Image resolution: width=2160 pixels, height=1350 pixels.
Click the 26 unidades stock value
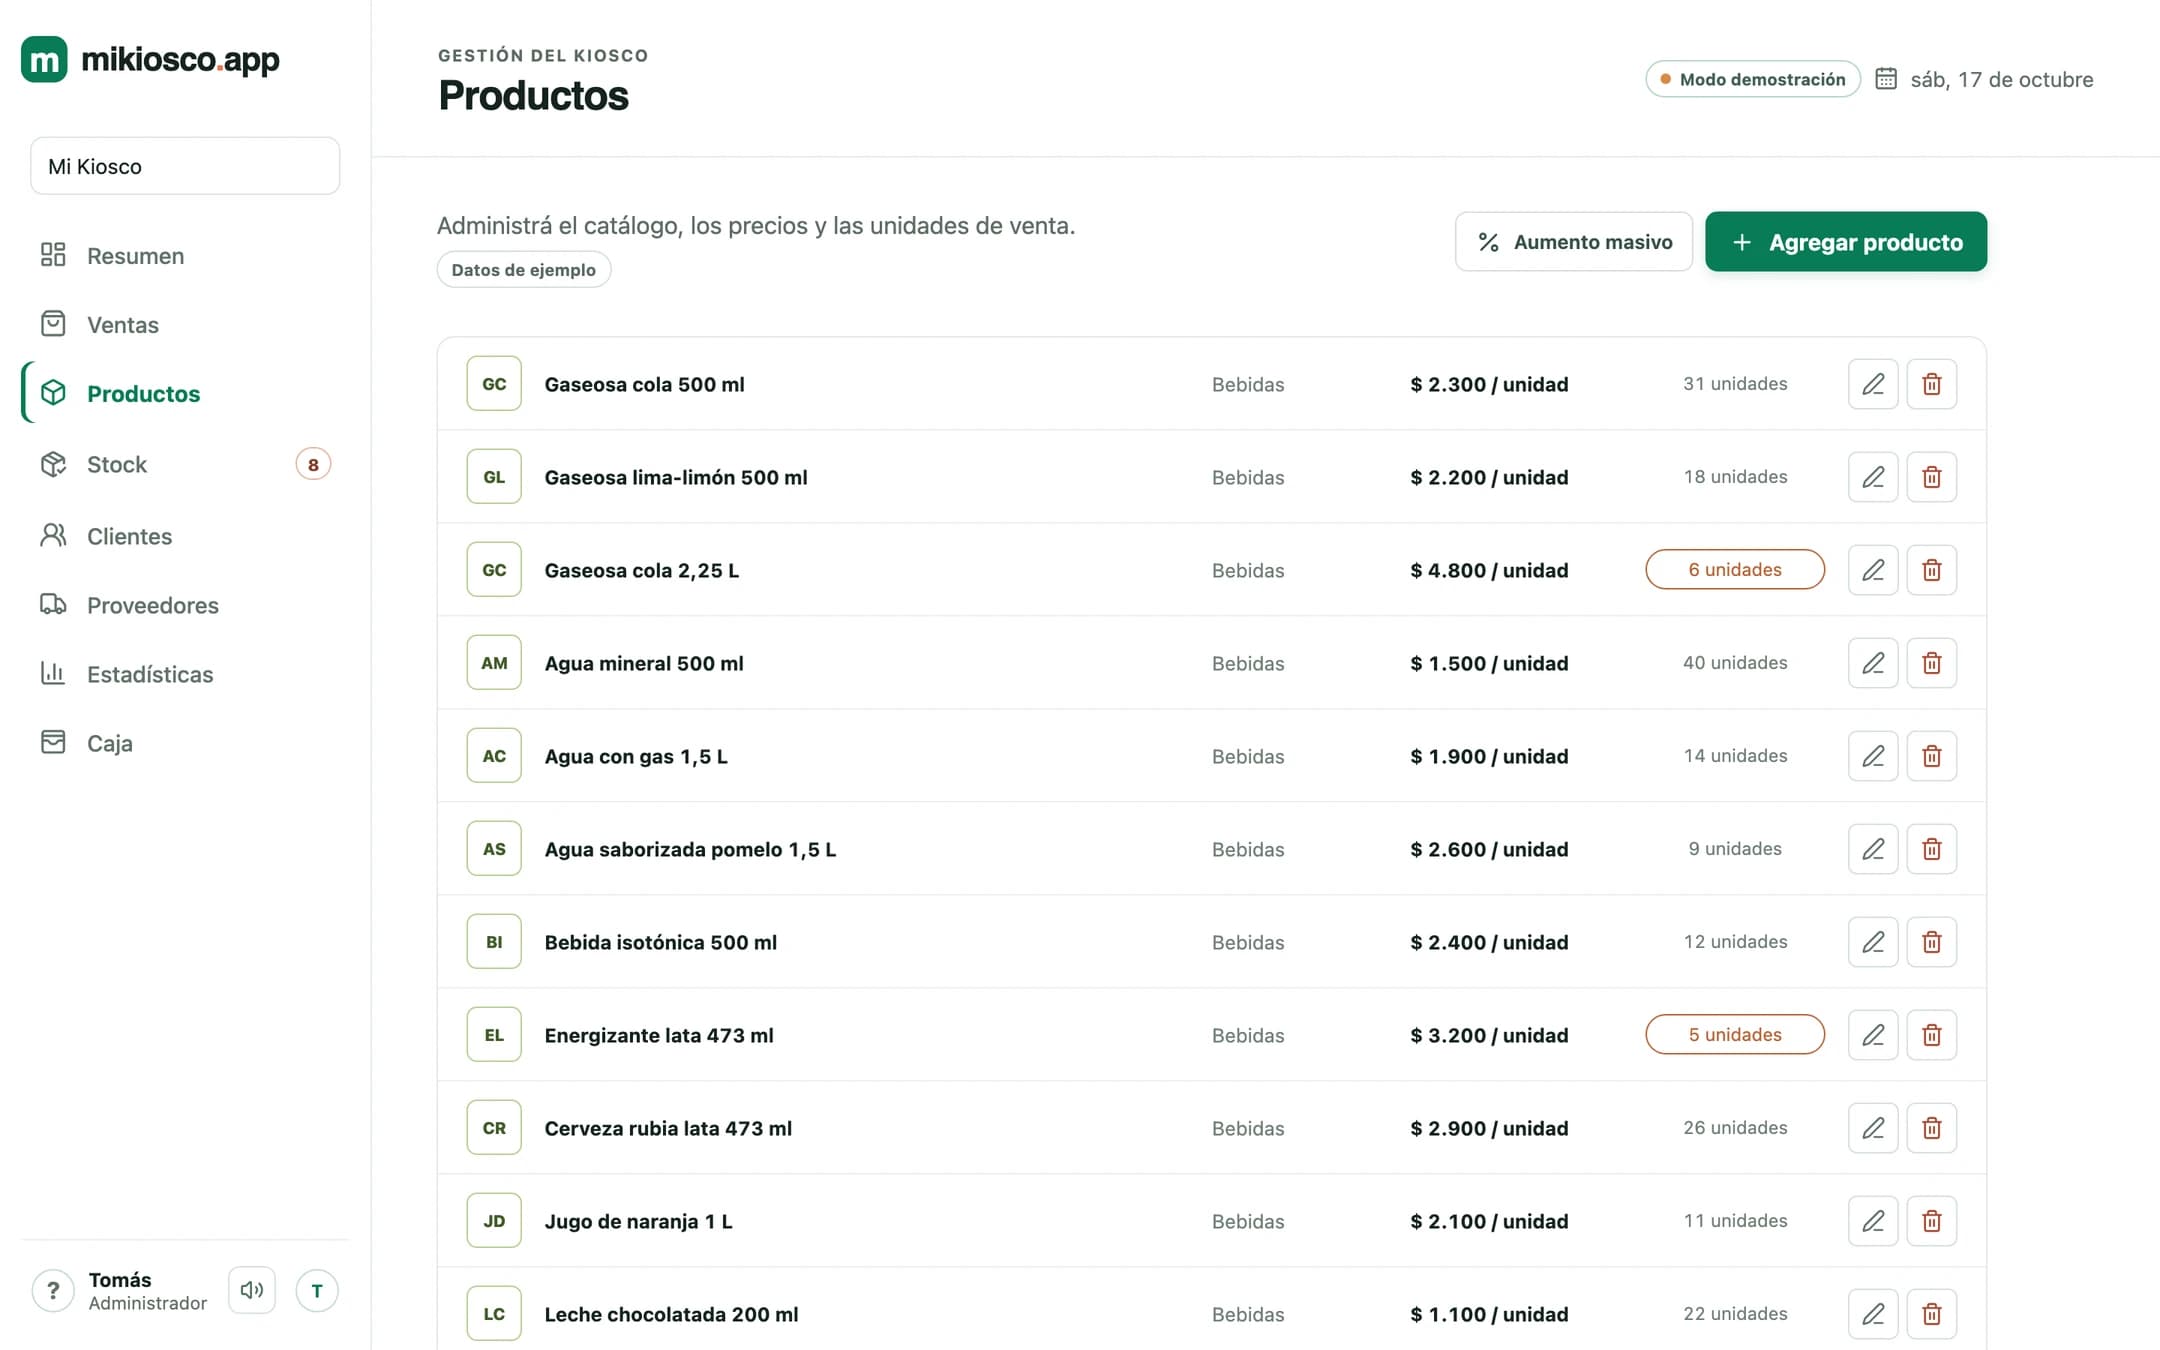tap(1735, 1127)
